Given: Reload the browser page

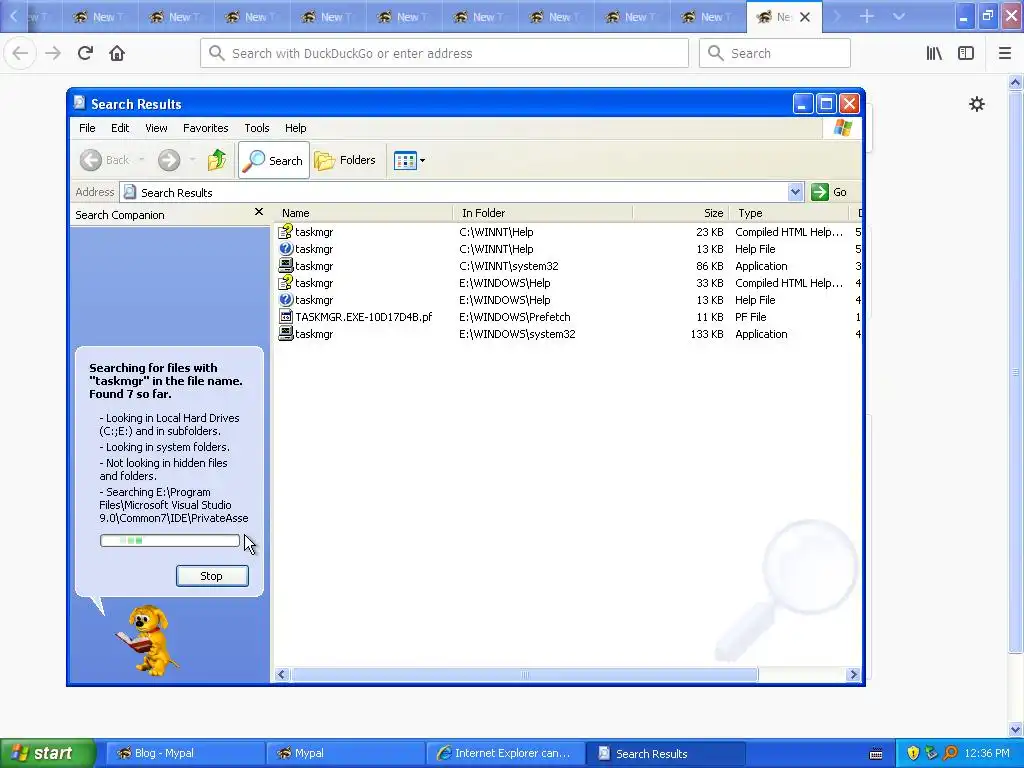Looking at the screenshot, I should (x=85, y=53).
